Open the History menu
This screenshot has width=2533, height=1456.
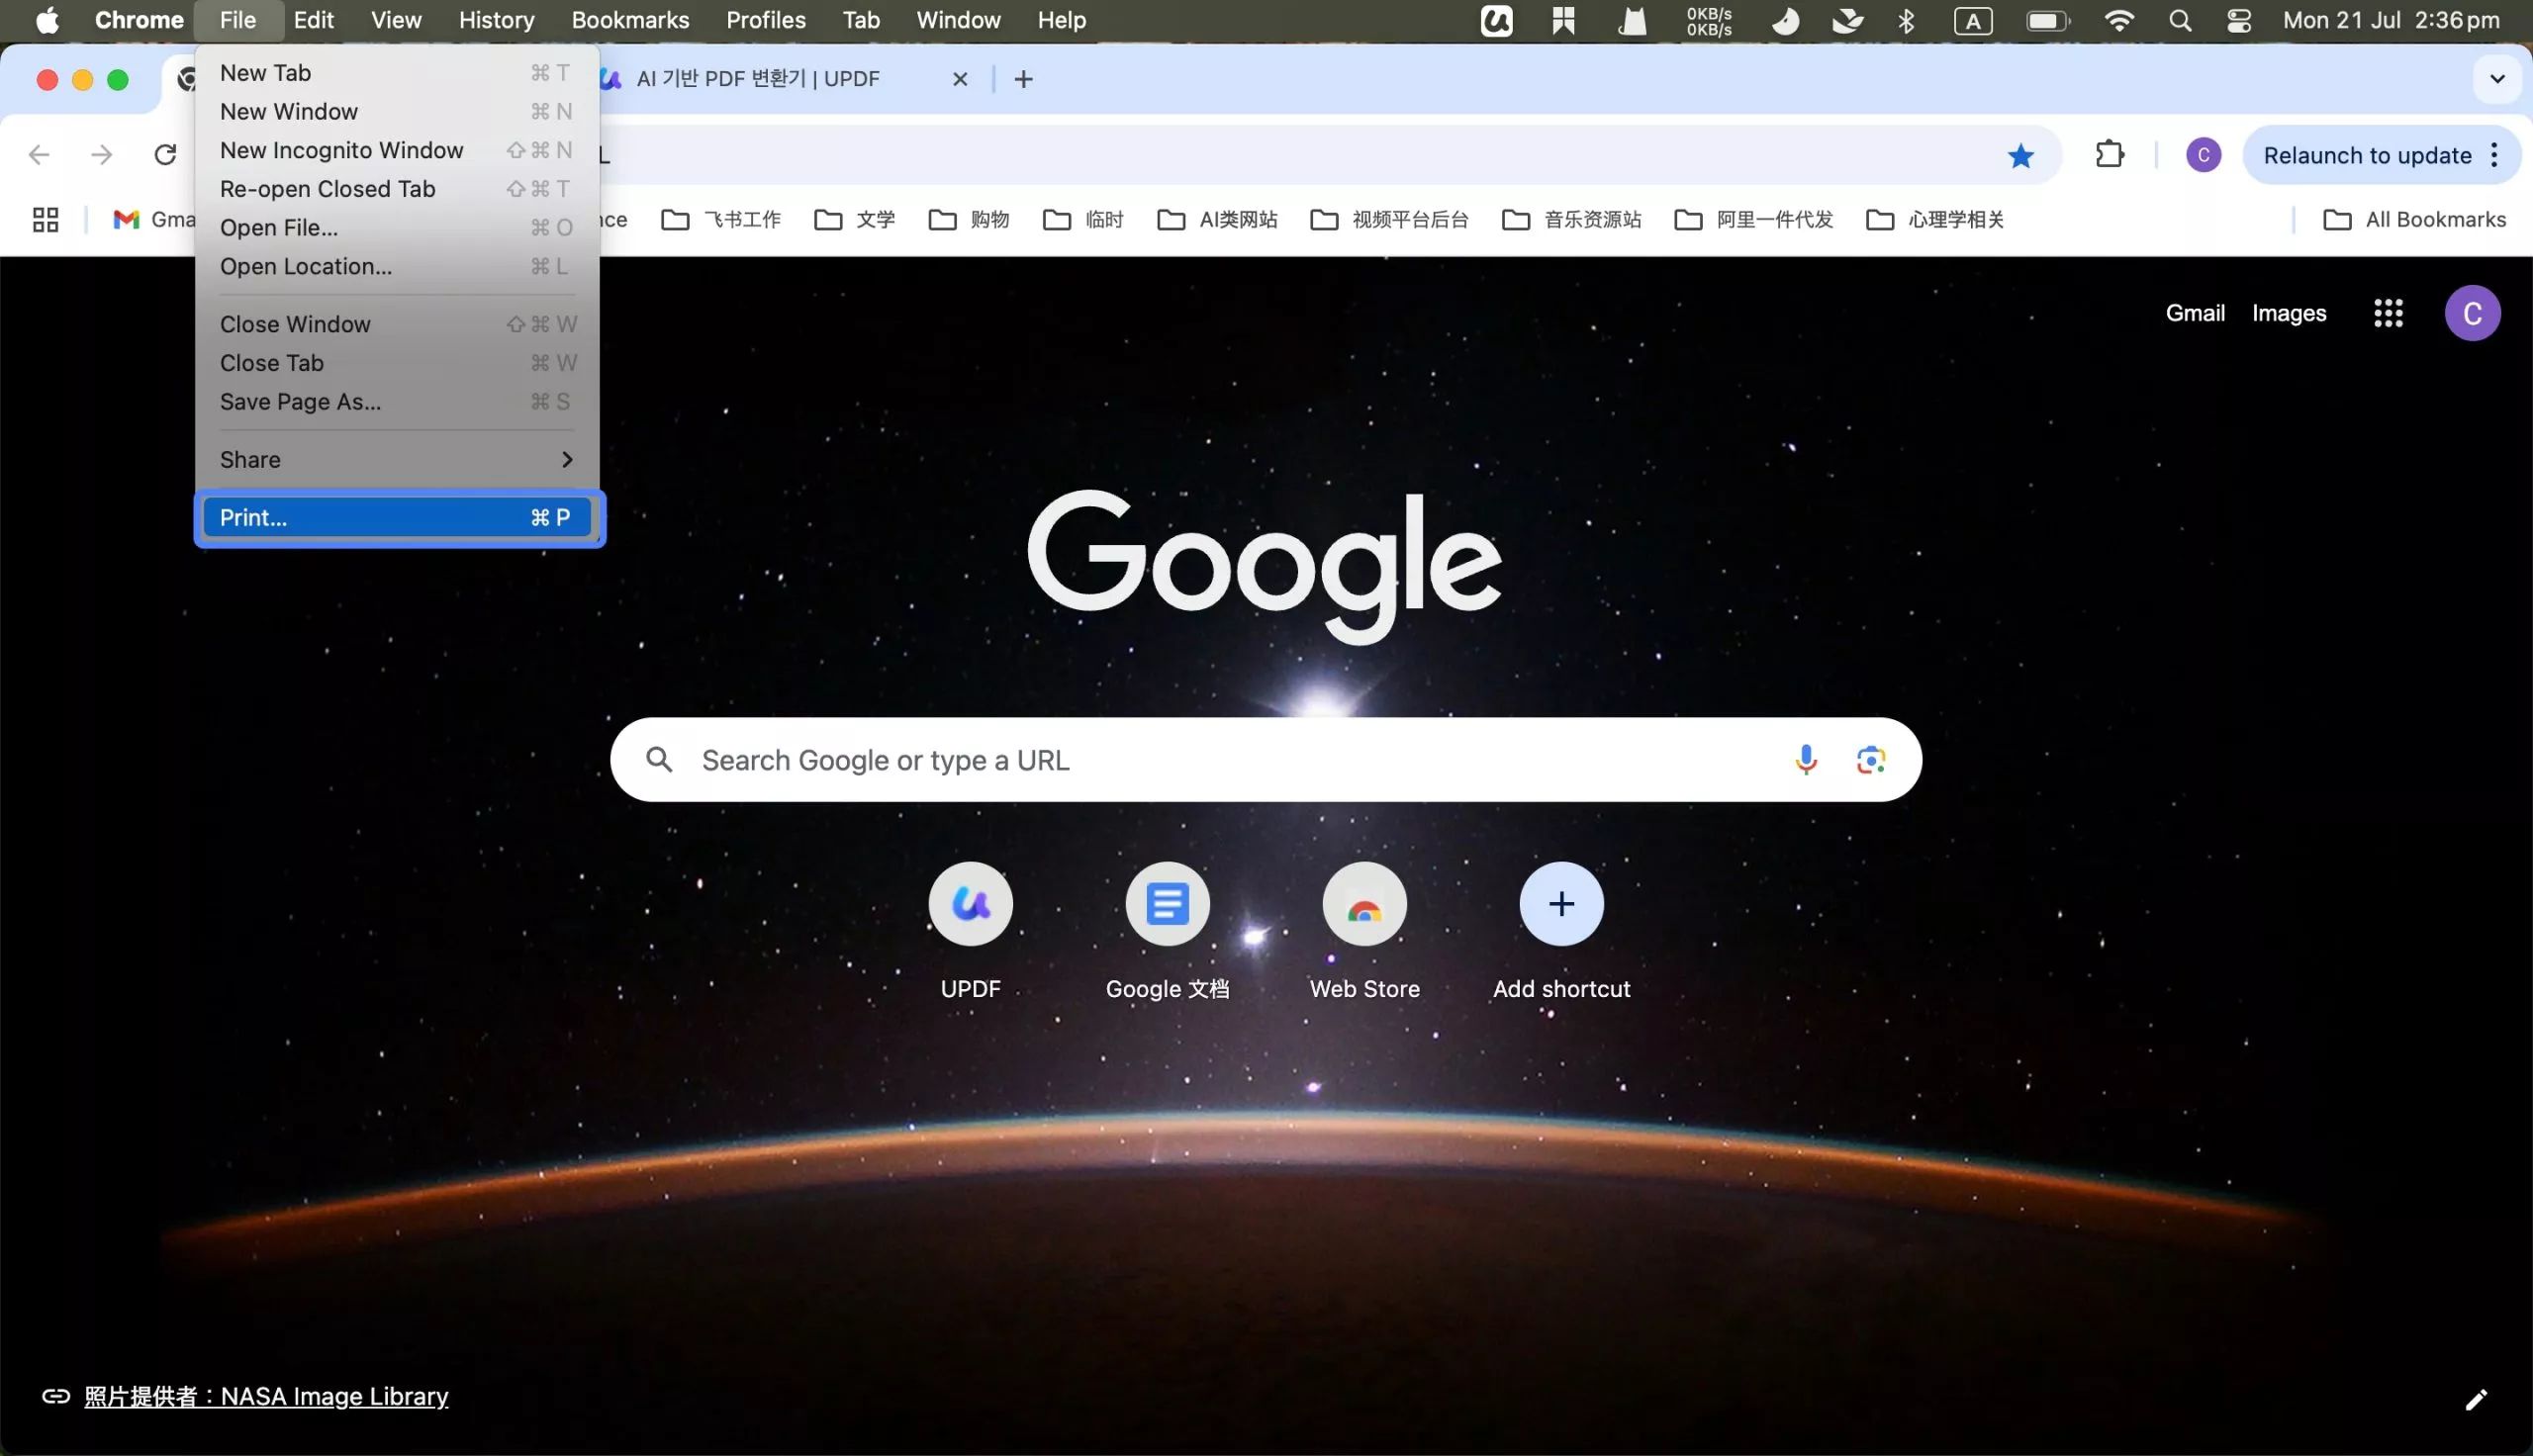tap(496, 20)
